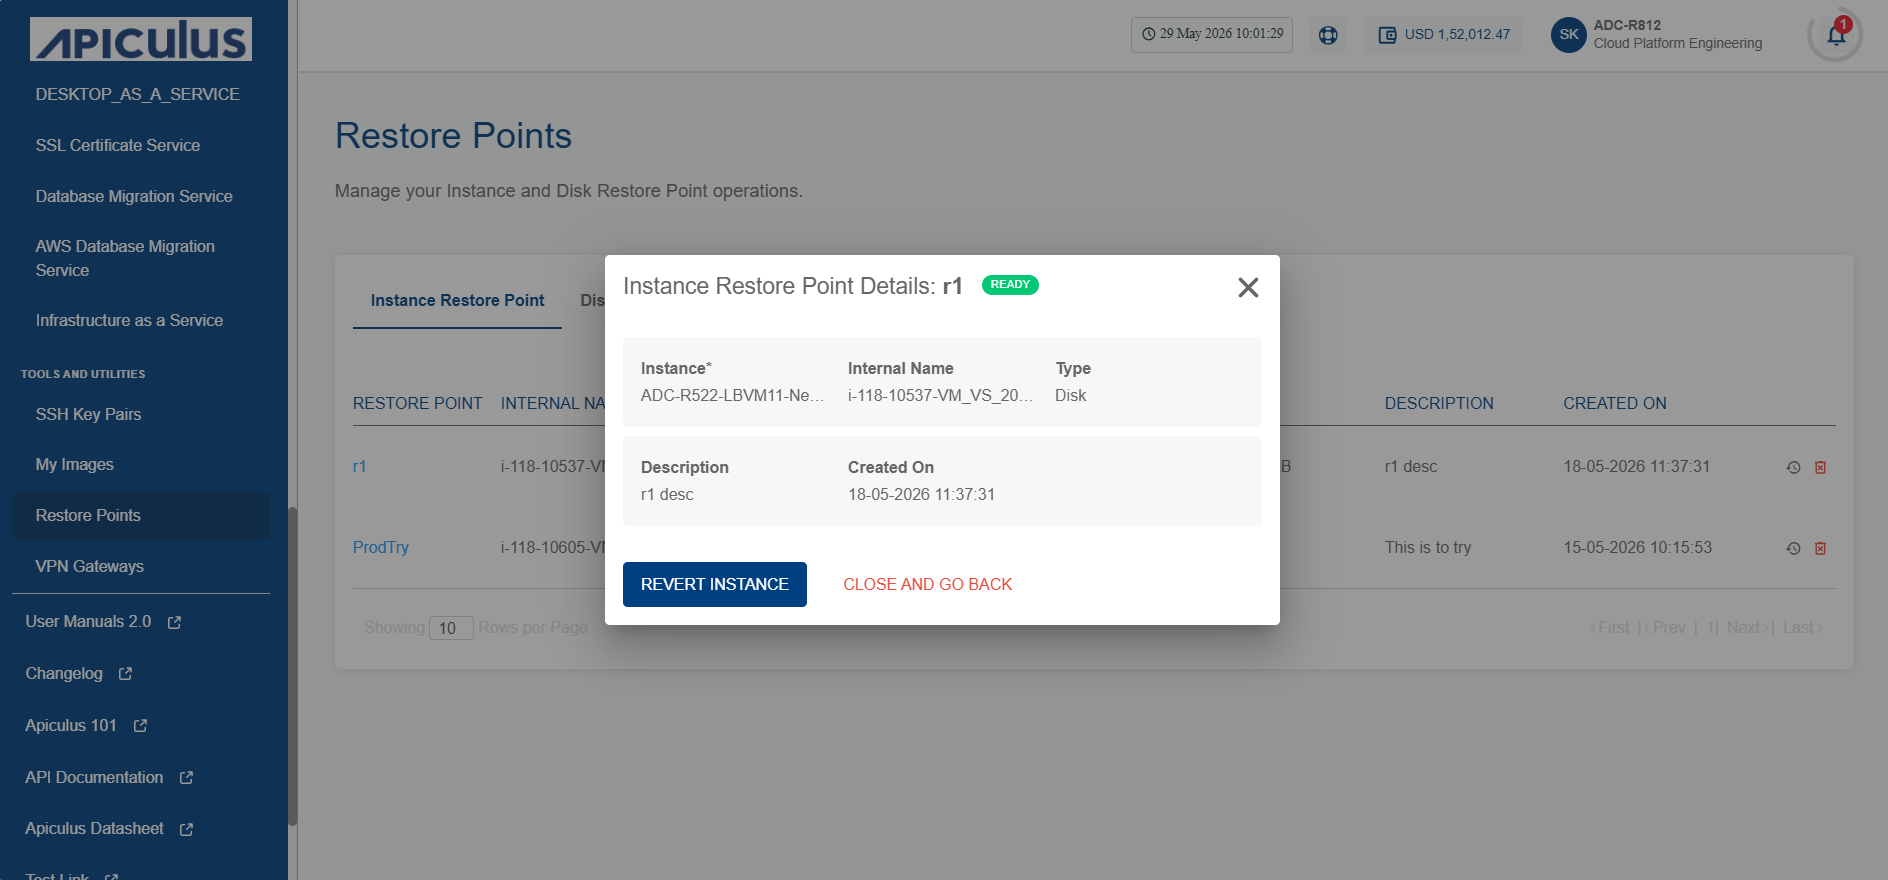Go to SSH Key Pairs
The height and width of the screenshot is (880, 1888).
coord(88,414)
